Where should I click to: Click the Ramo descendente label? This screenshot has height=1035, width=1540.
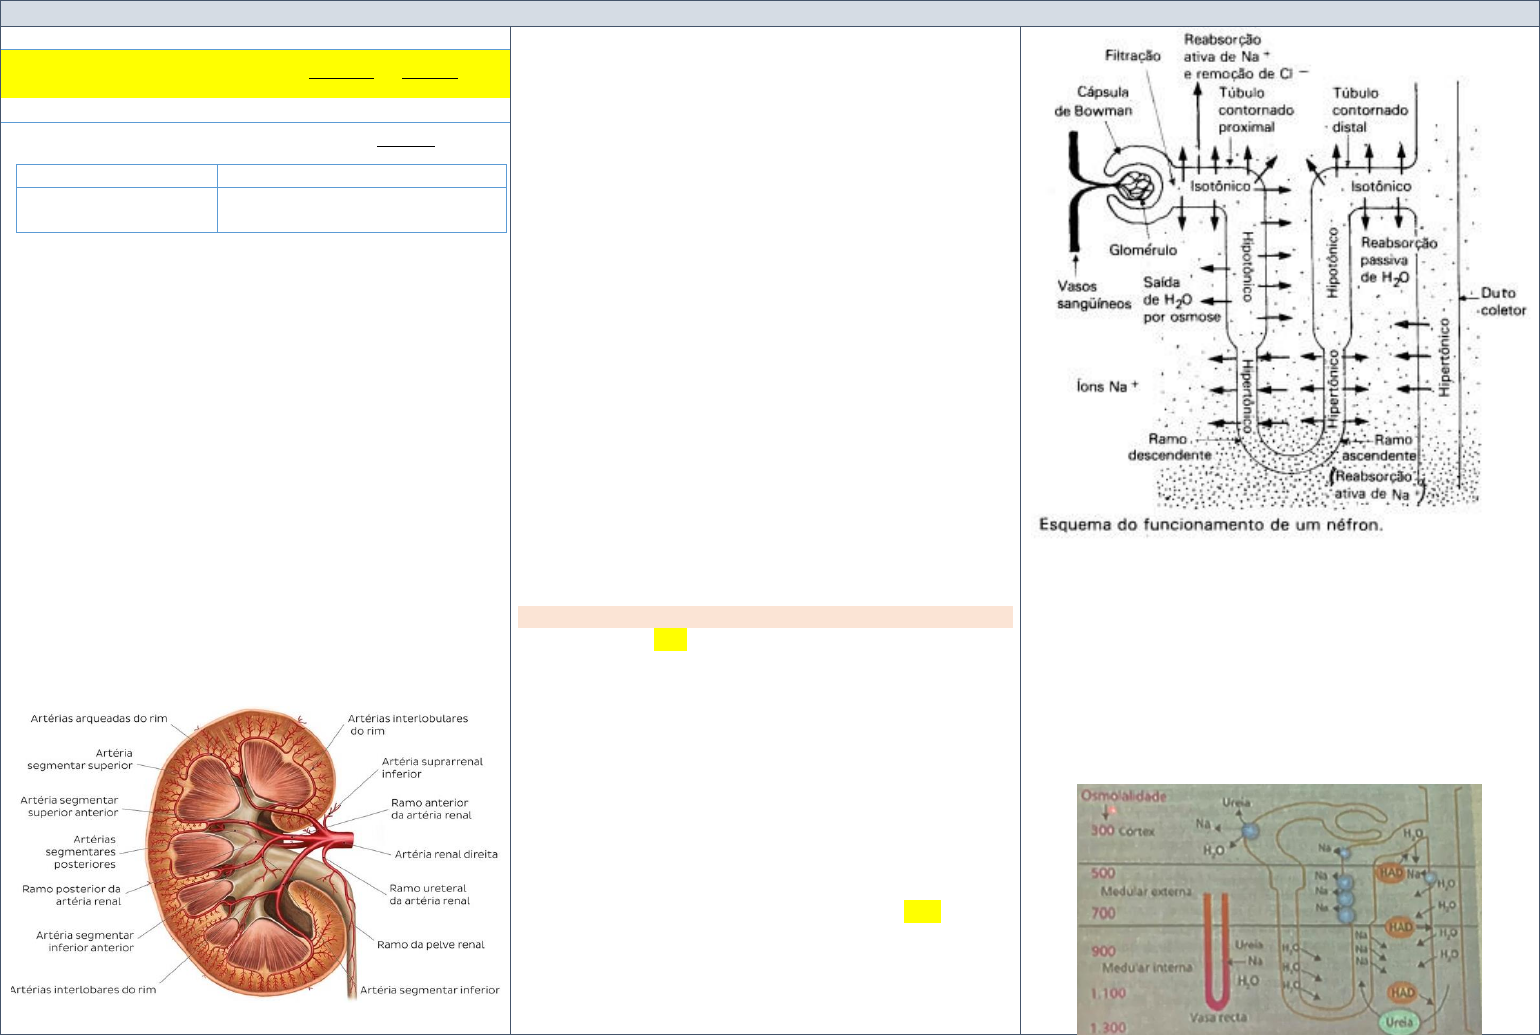[x=1167, y=447]
